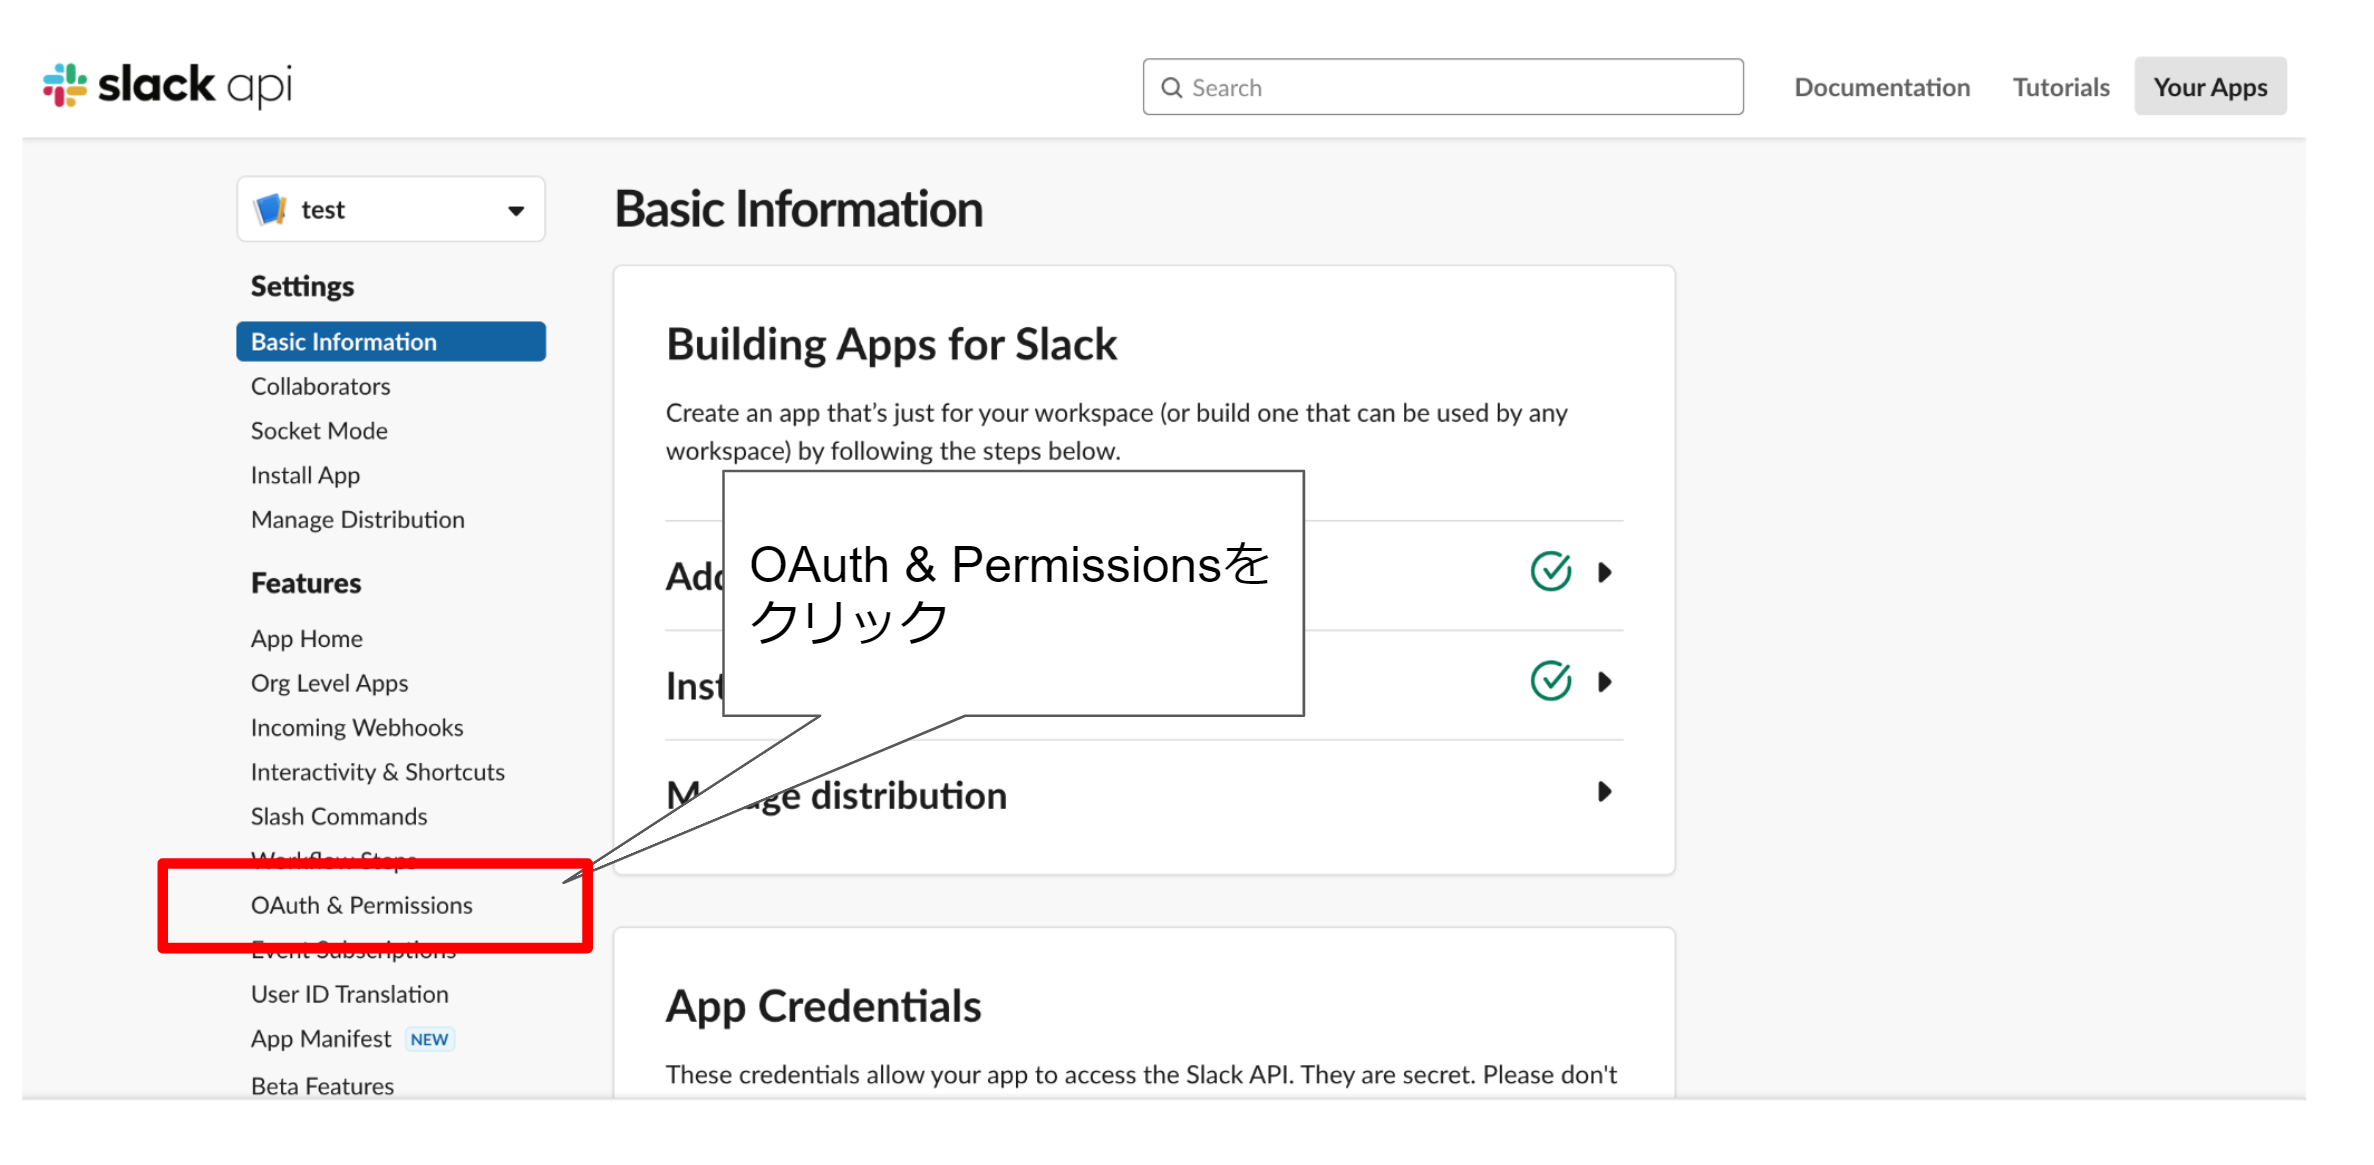Select Socket Mode in the sidebar
Image resolution: width=2374 pixels, height=1165 pixels.
318,430
